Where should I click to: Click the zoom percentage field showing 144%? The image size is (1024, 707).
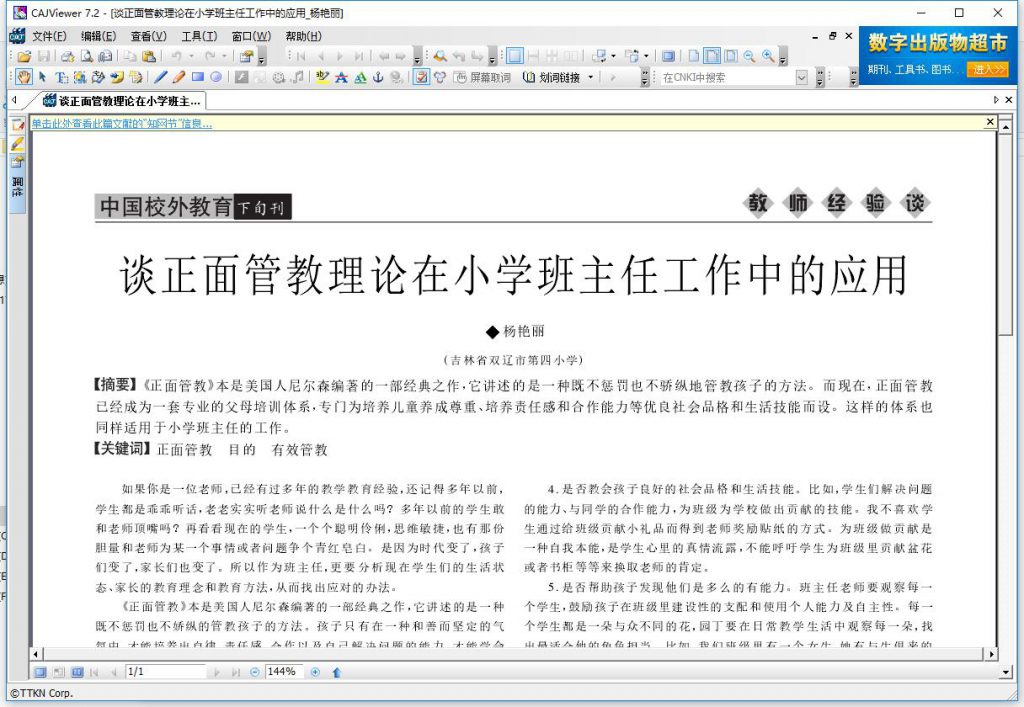point(284,672)
